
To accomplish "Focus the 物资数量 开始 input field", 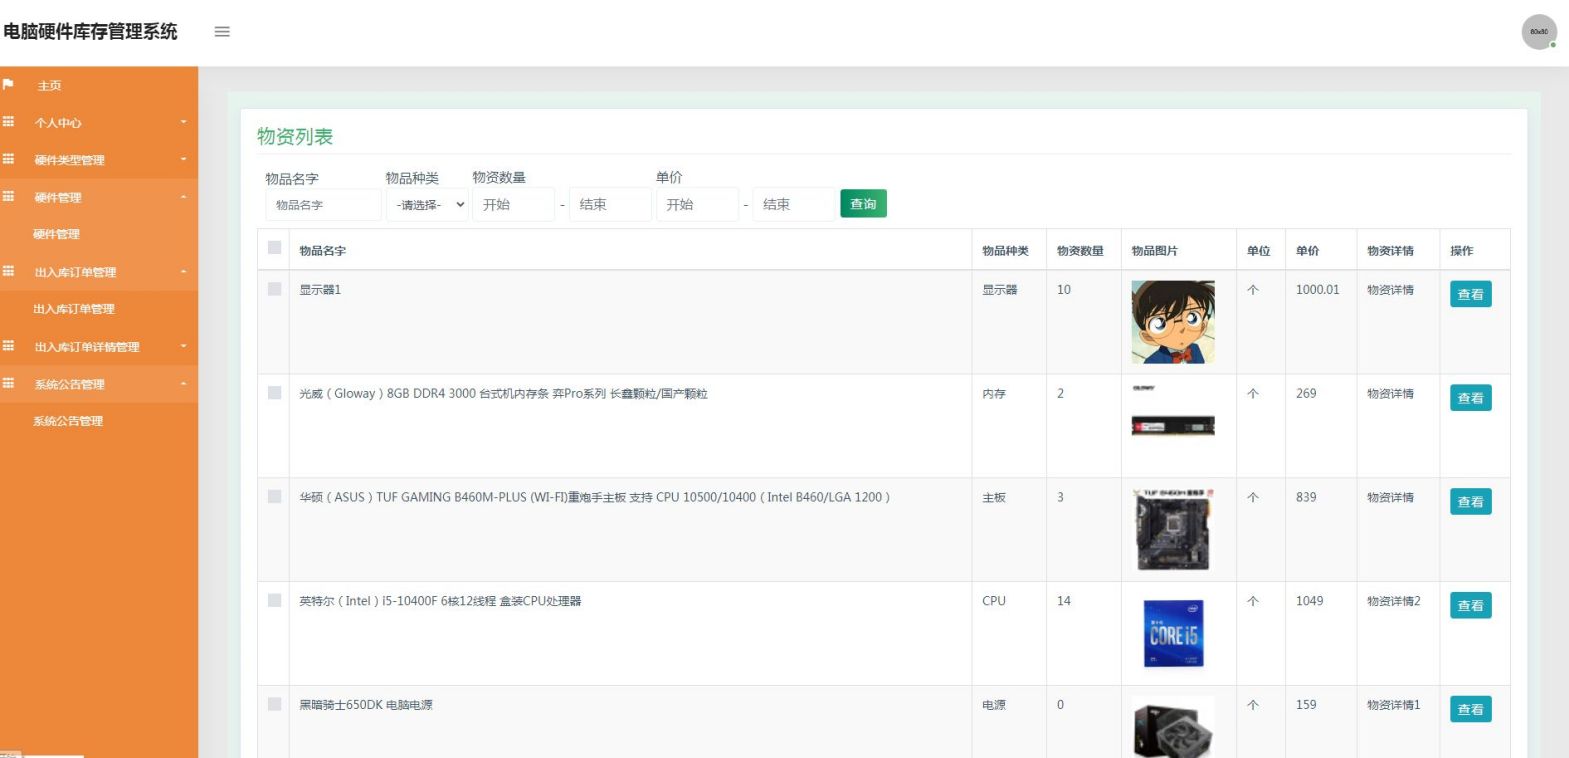I will tap(513, 204).
